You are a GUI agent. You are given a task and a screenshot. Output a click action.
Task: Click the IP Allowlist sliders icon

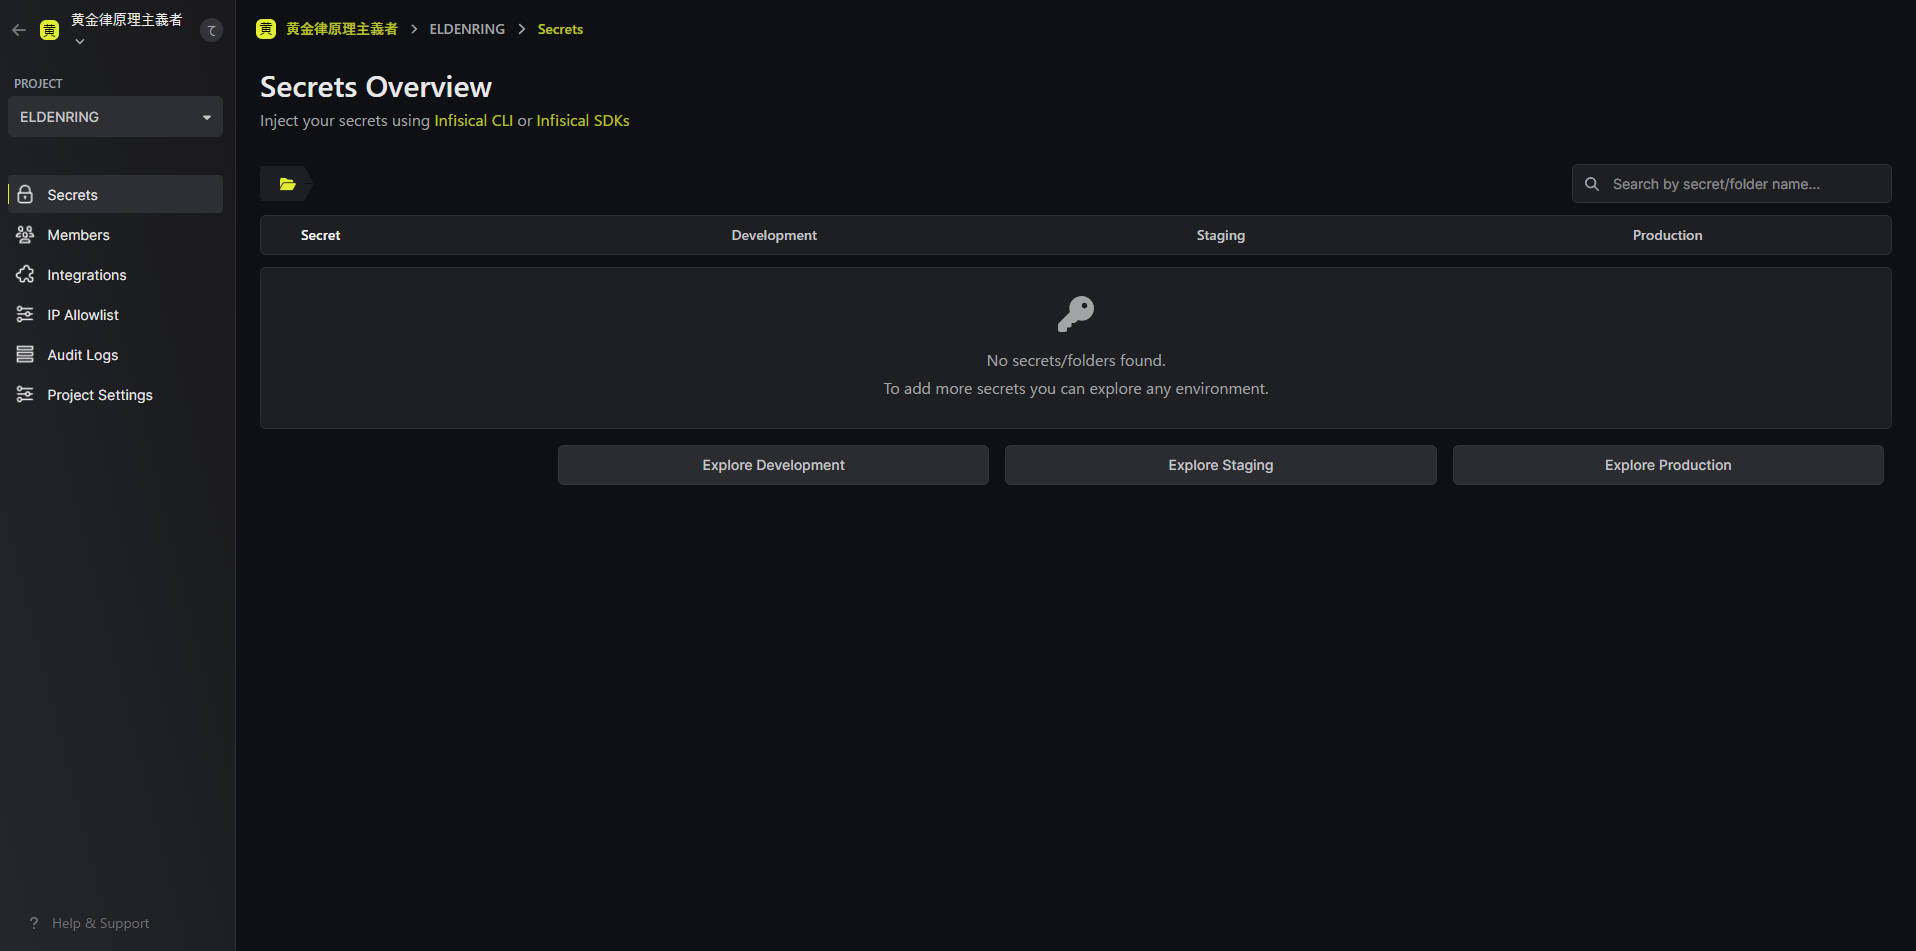coord(25,314)
